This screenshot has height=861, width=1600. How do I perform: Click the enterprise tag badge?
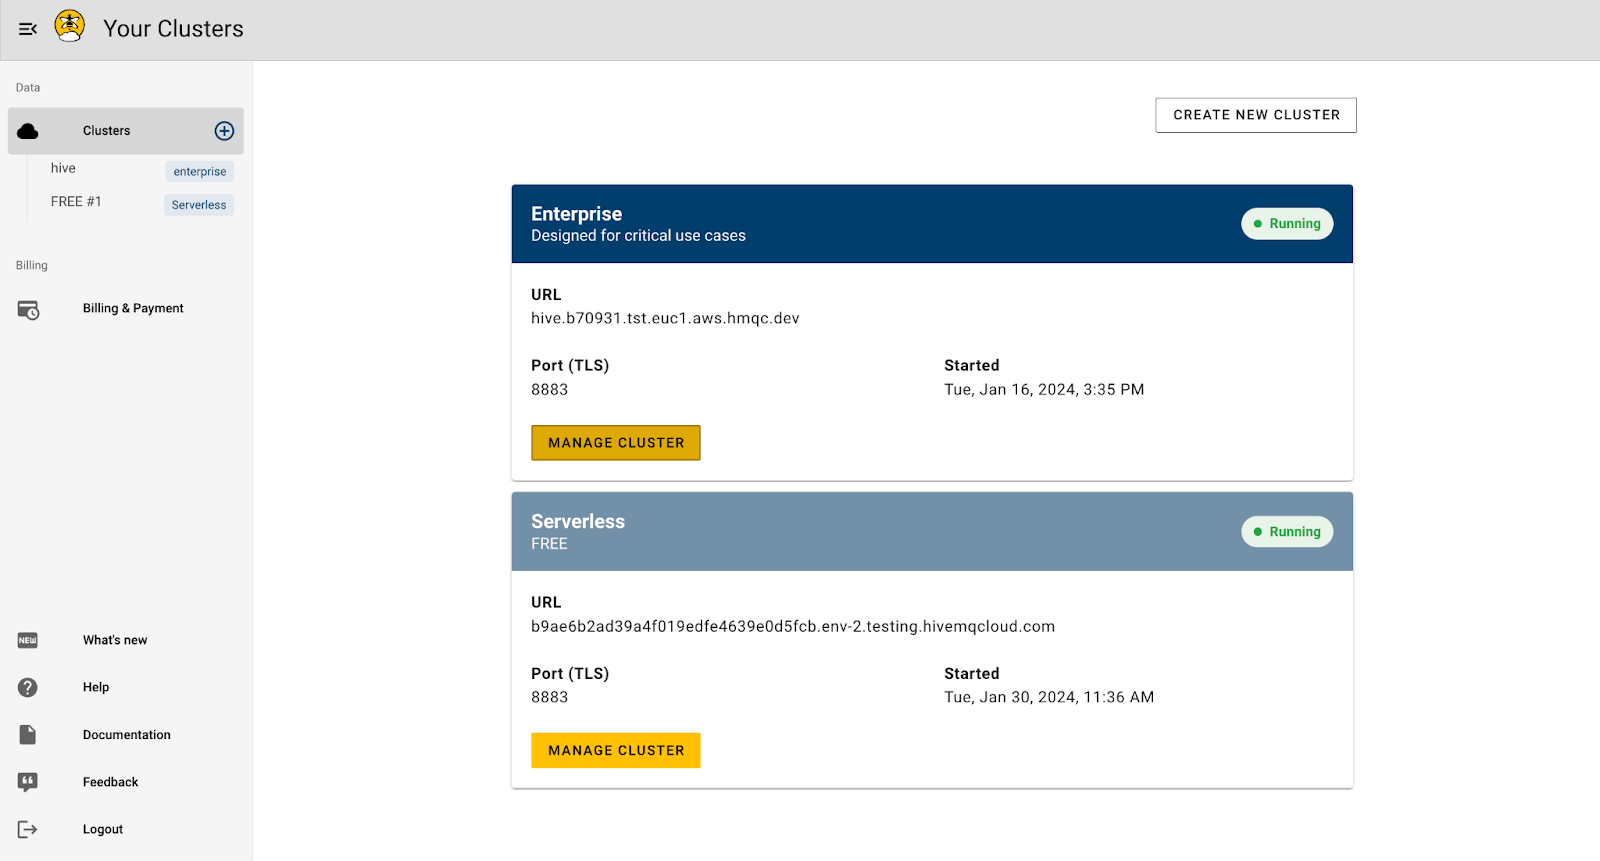point(200,172)
